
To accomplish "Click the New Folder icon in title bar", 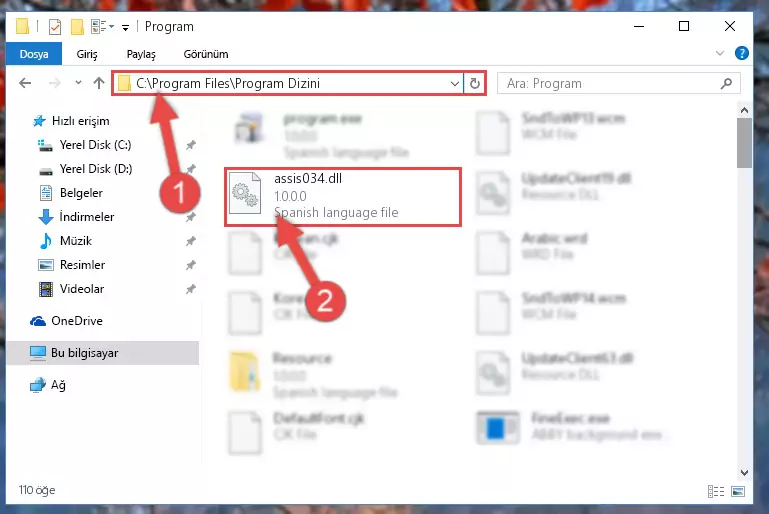I will pyautogui.click(x=77, y=26).
